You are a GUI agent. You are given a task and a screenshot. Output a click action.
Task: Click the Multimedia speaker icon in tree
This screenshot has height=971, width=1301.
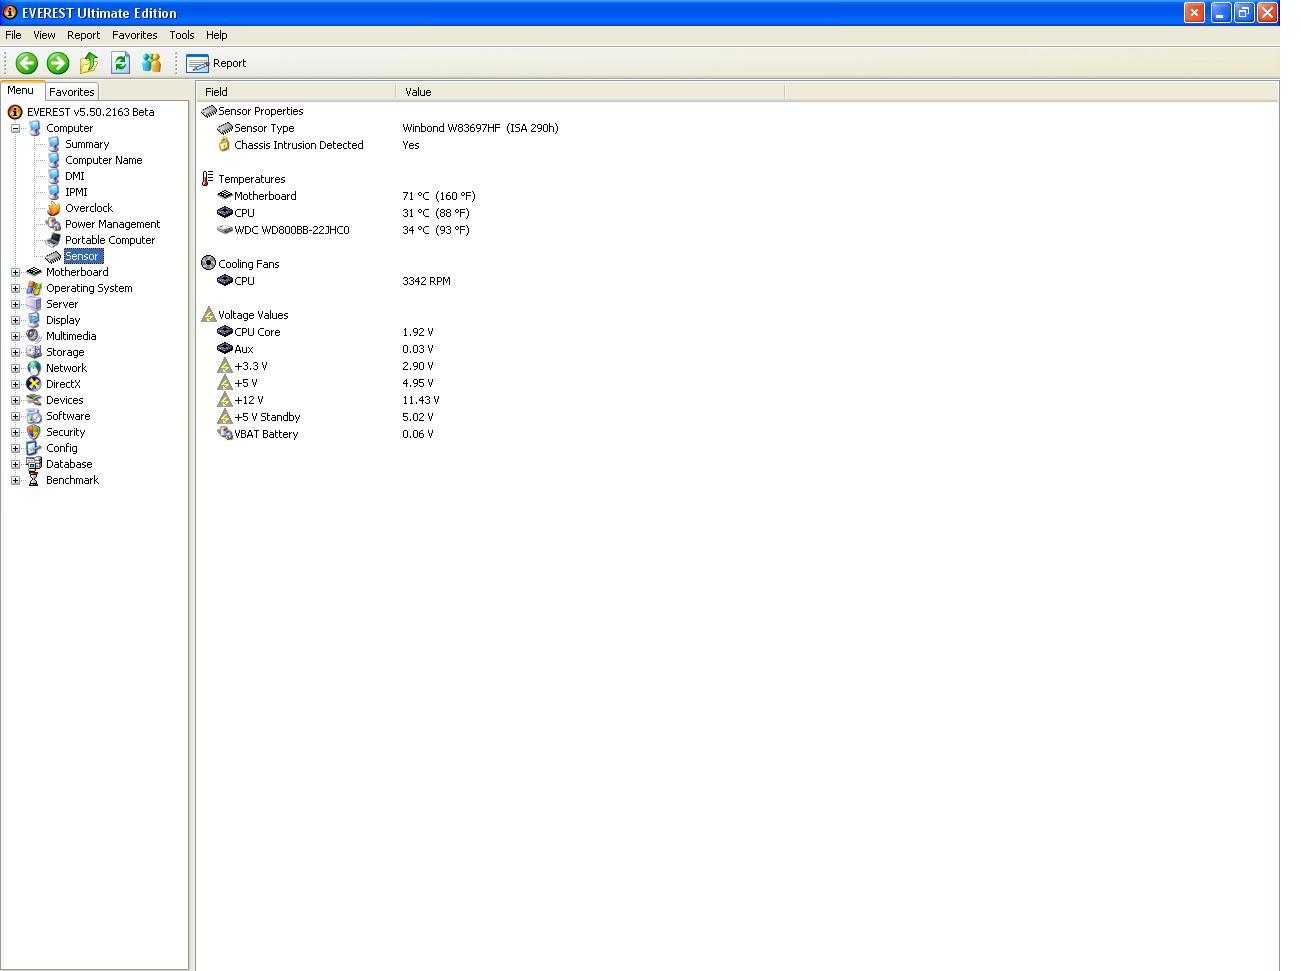tap(35, 336)
